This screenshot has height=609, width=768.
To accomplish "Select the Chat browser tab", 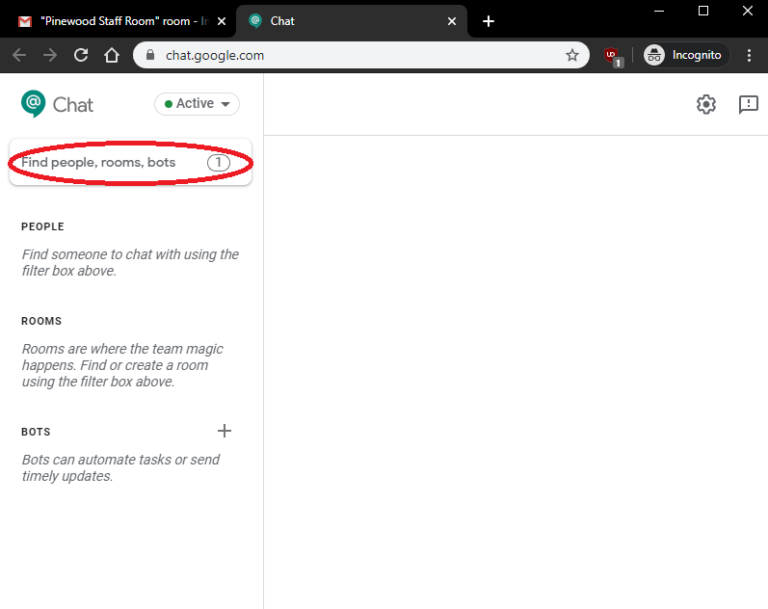I will pyautogui.click(x=340, y=21).
